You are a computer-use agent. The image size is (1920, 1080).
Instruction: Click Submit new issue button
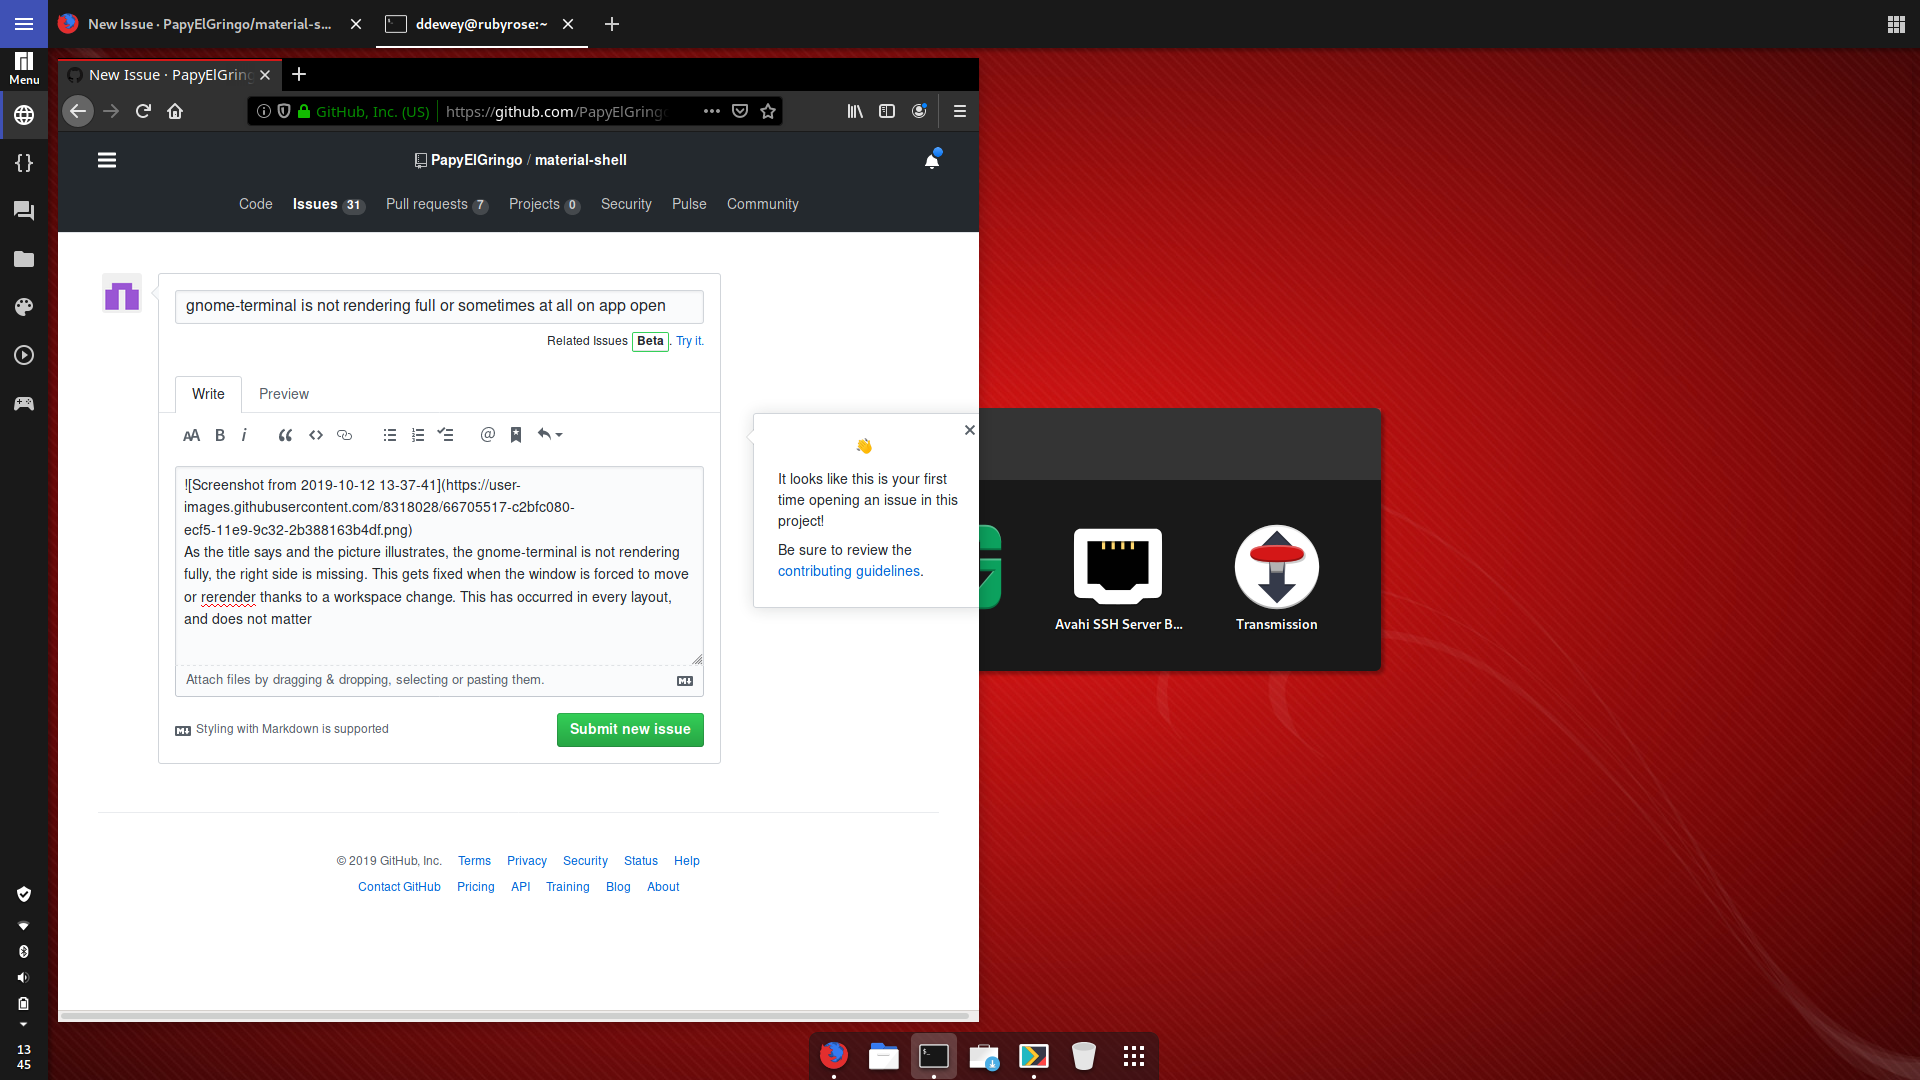[x=630, y=729]
